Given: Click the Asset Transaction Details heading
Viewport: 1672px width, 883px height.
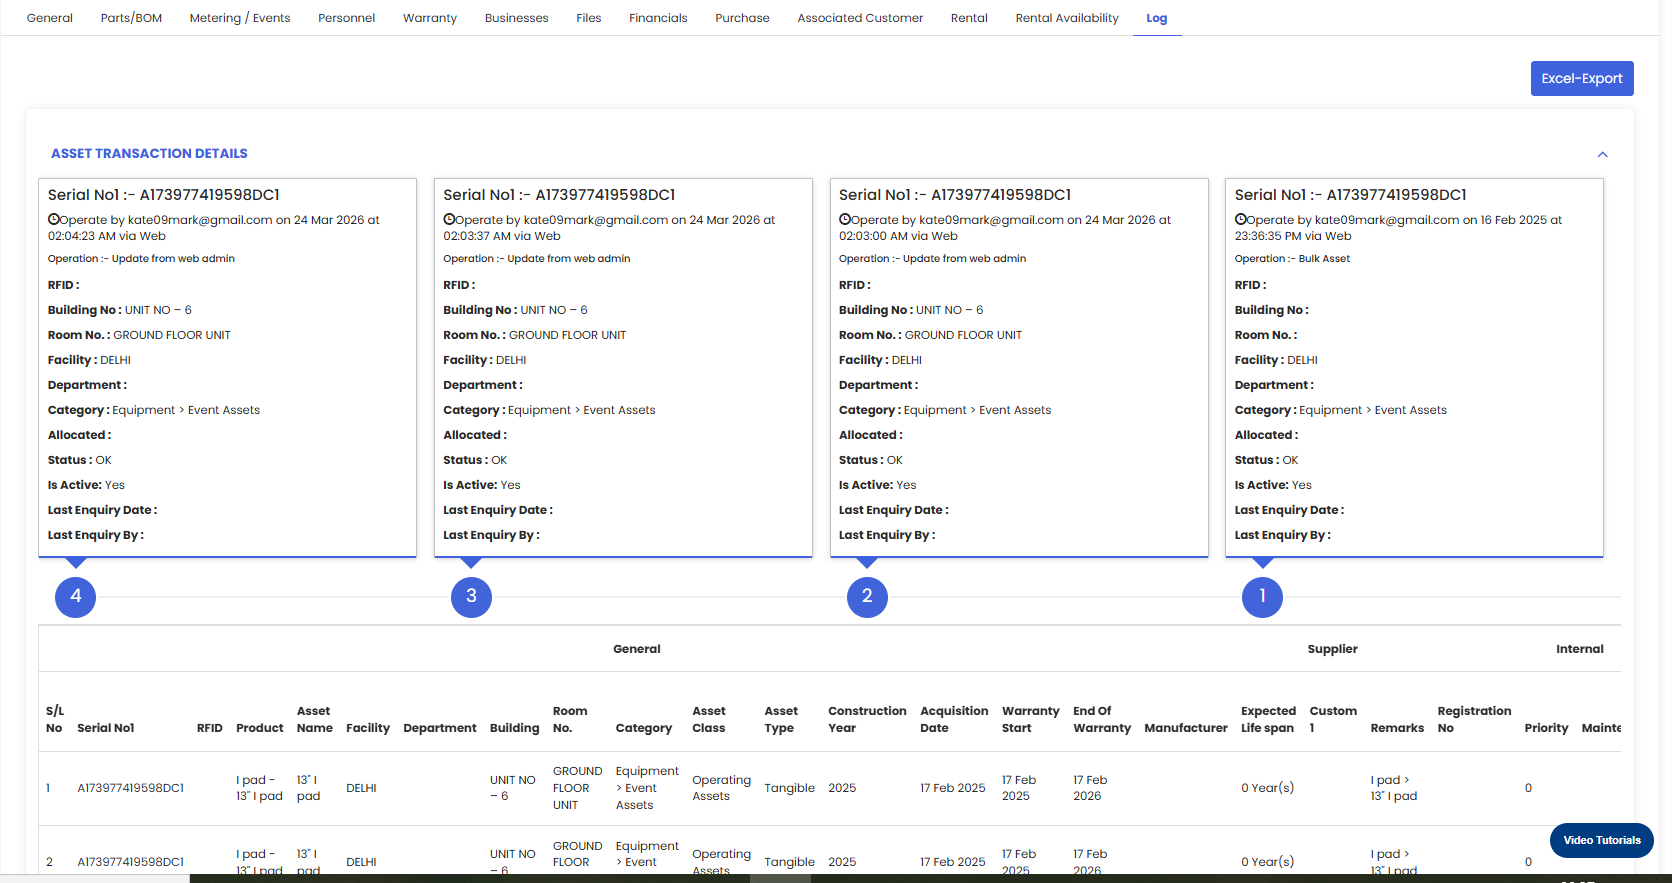Looking at the screenshot, I should (x=149, y=153).
